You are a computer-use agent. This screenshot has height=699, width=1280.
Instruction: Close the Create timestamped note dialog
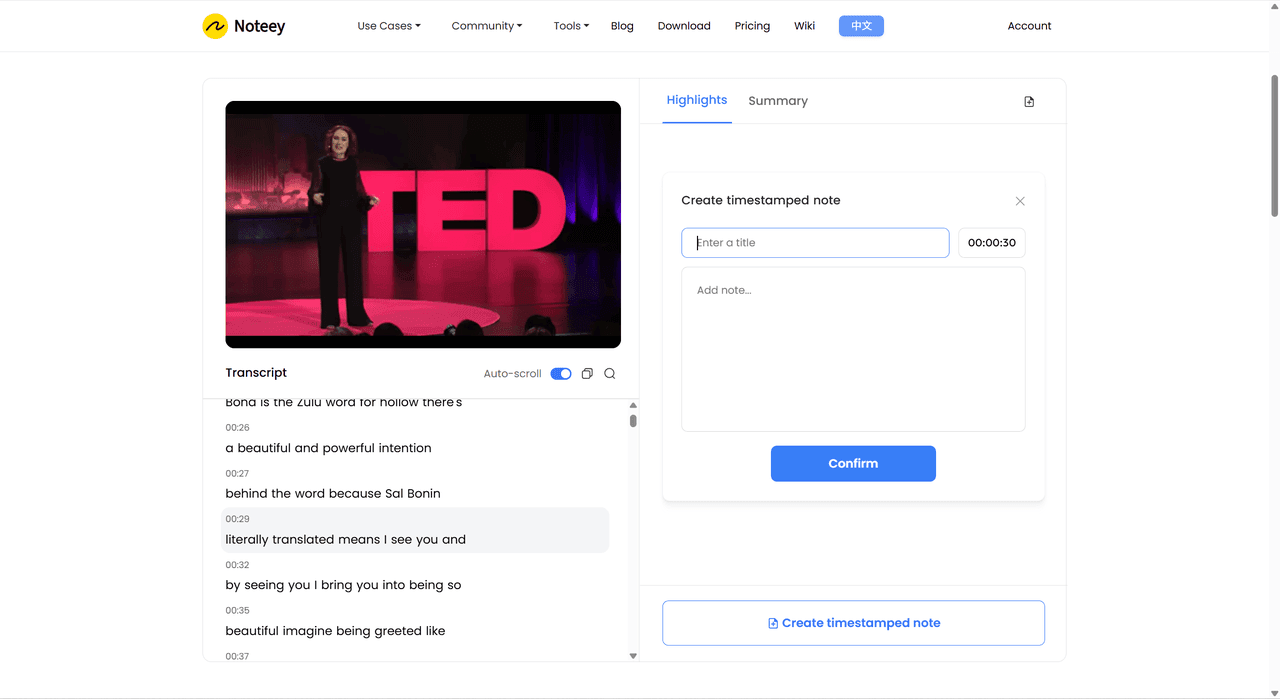[1020, 201]
